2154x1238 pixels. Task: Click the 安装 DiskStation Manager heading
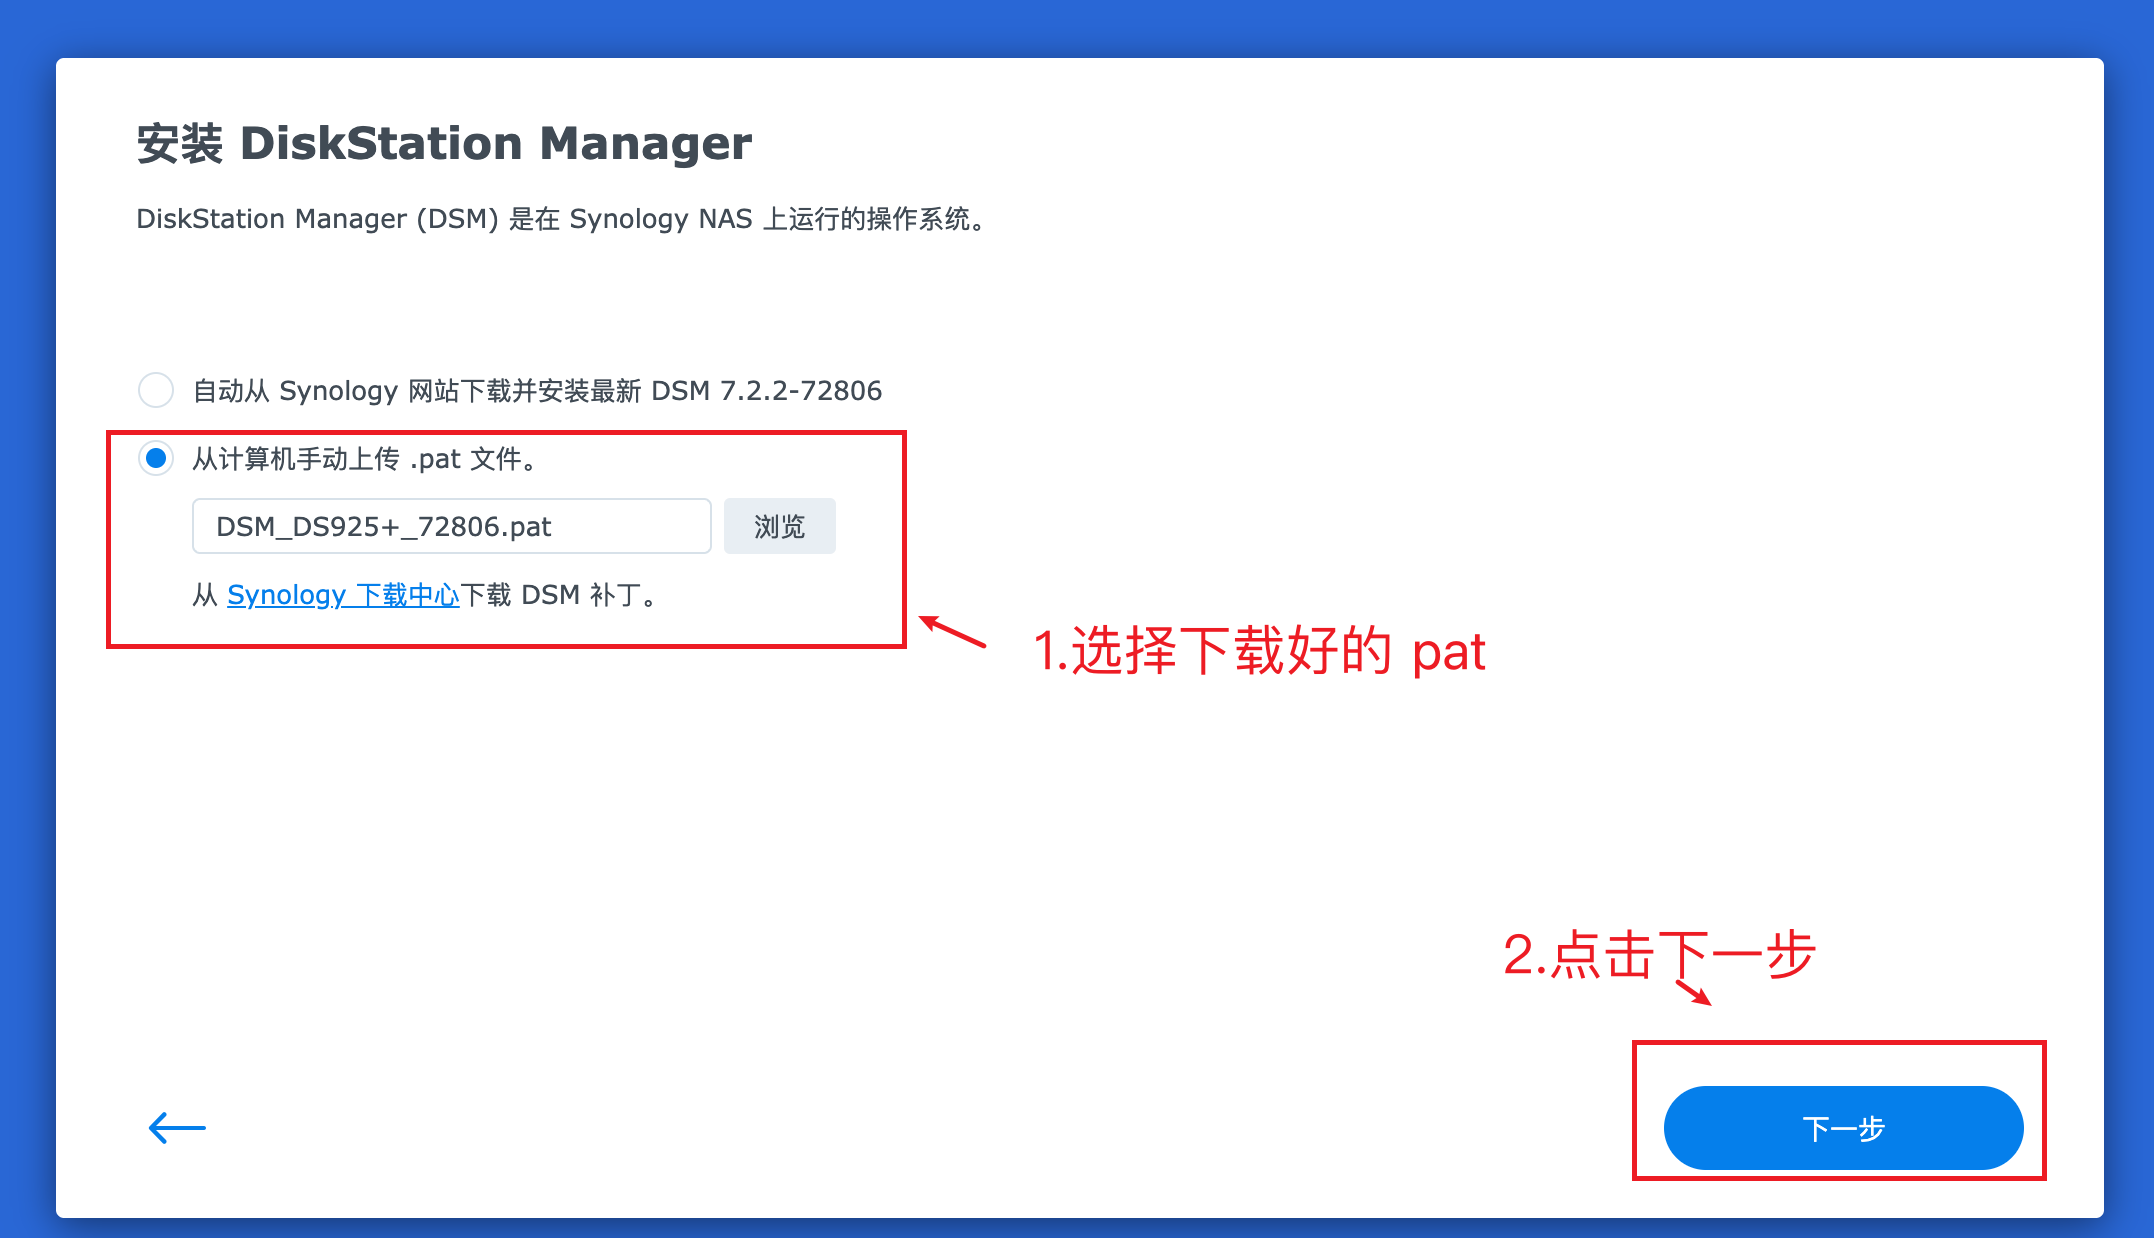[444, 143]
